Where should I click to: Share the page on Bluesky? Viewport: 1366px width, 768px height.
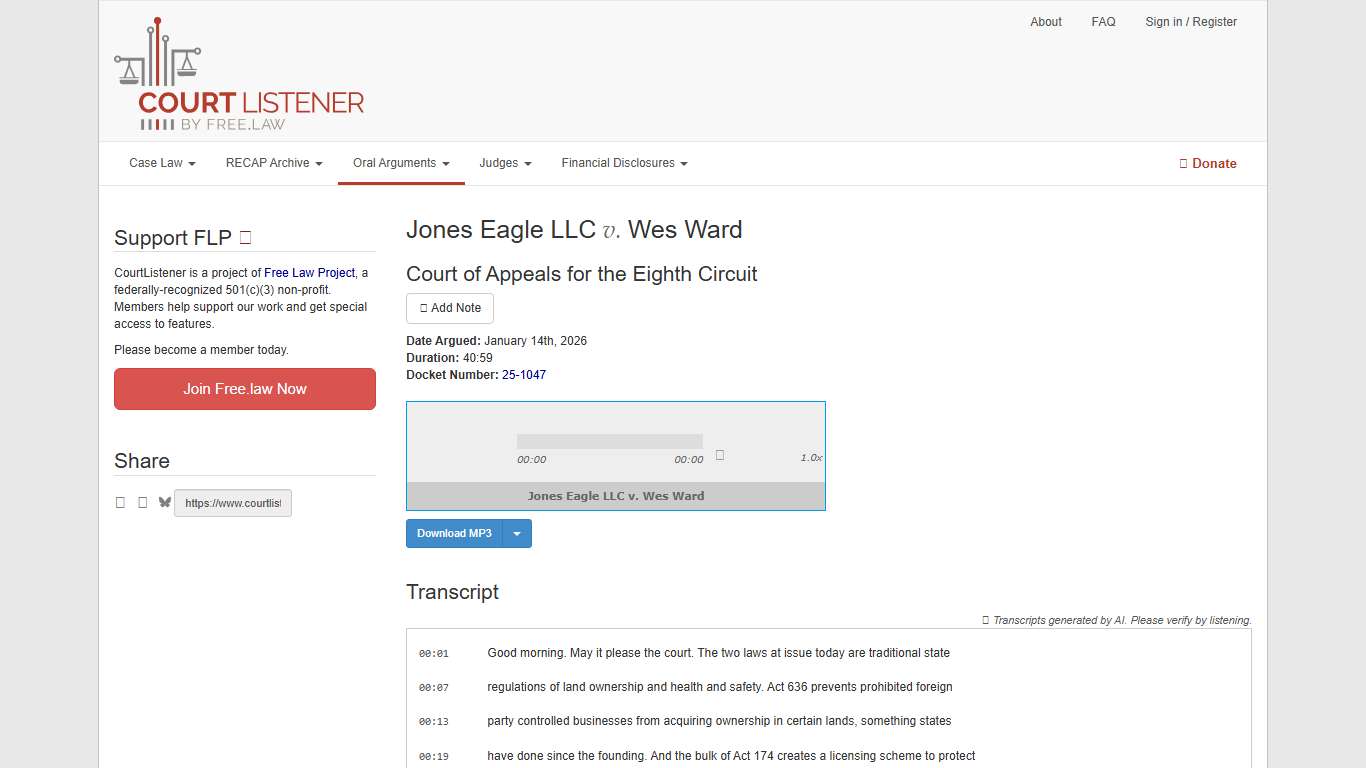(x=164, y=502)
